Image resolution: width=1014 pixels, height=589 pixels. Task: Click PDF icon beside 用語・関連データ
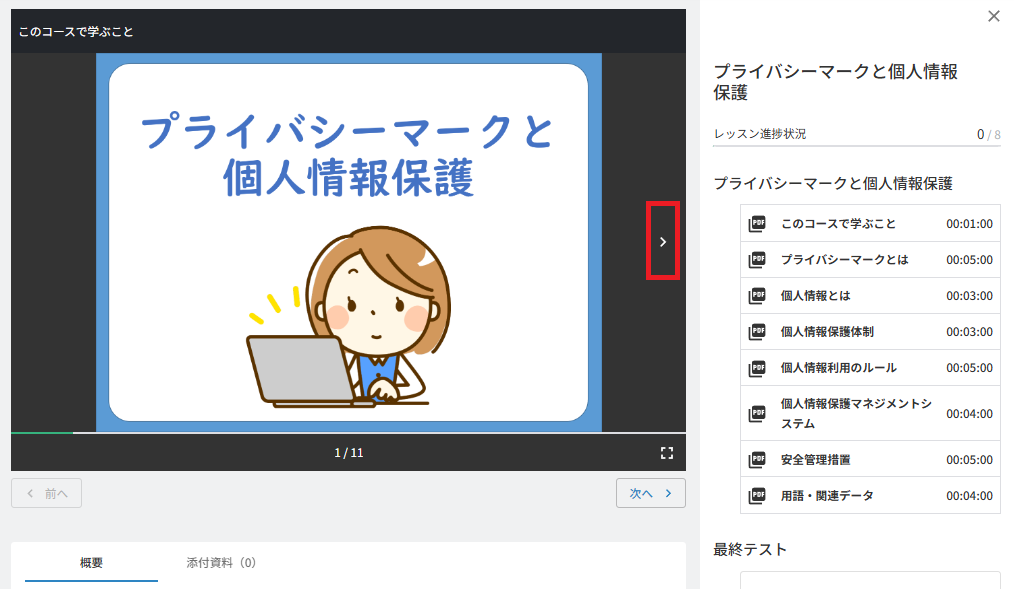tap(757, 496)
